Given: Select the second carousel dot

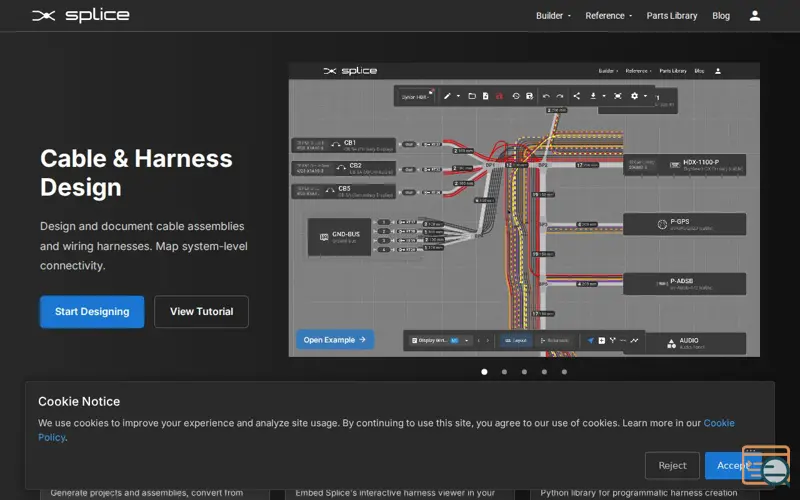Looking at the screenshot, I should coord(504,372).
